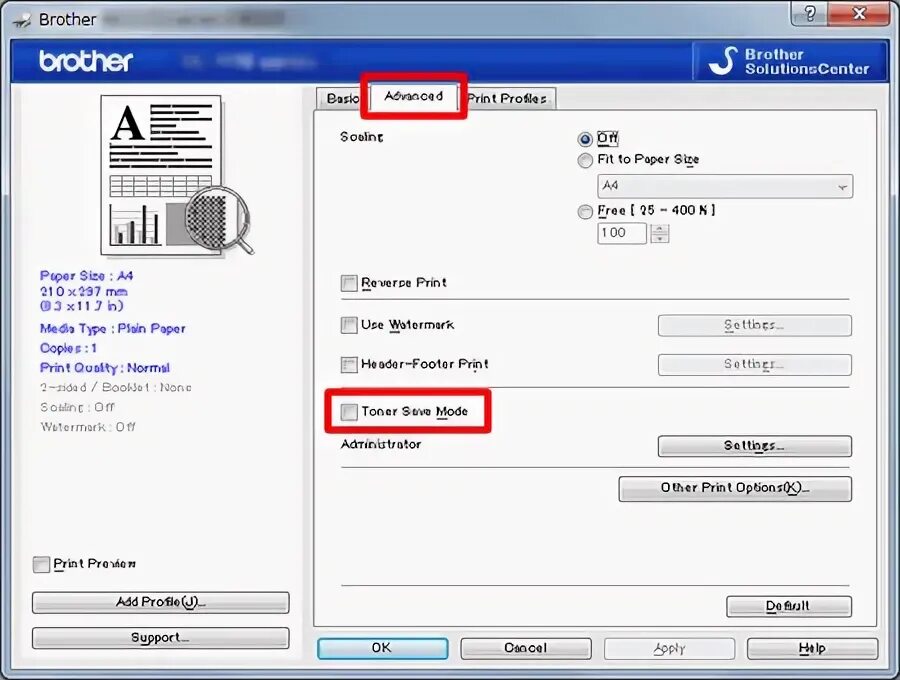The image size is (900, 680).
Task: Select the Free scaling radio button
Action: coord(584,212)
